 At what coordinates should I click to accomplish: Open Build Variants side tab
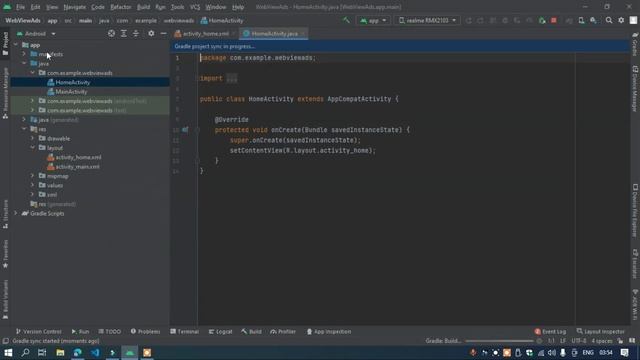click(5, 299)
